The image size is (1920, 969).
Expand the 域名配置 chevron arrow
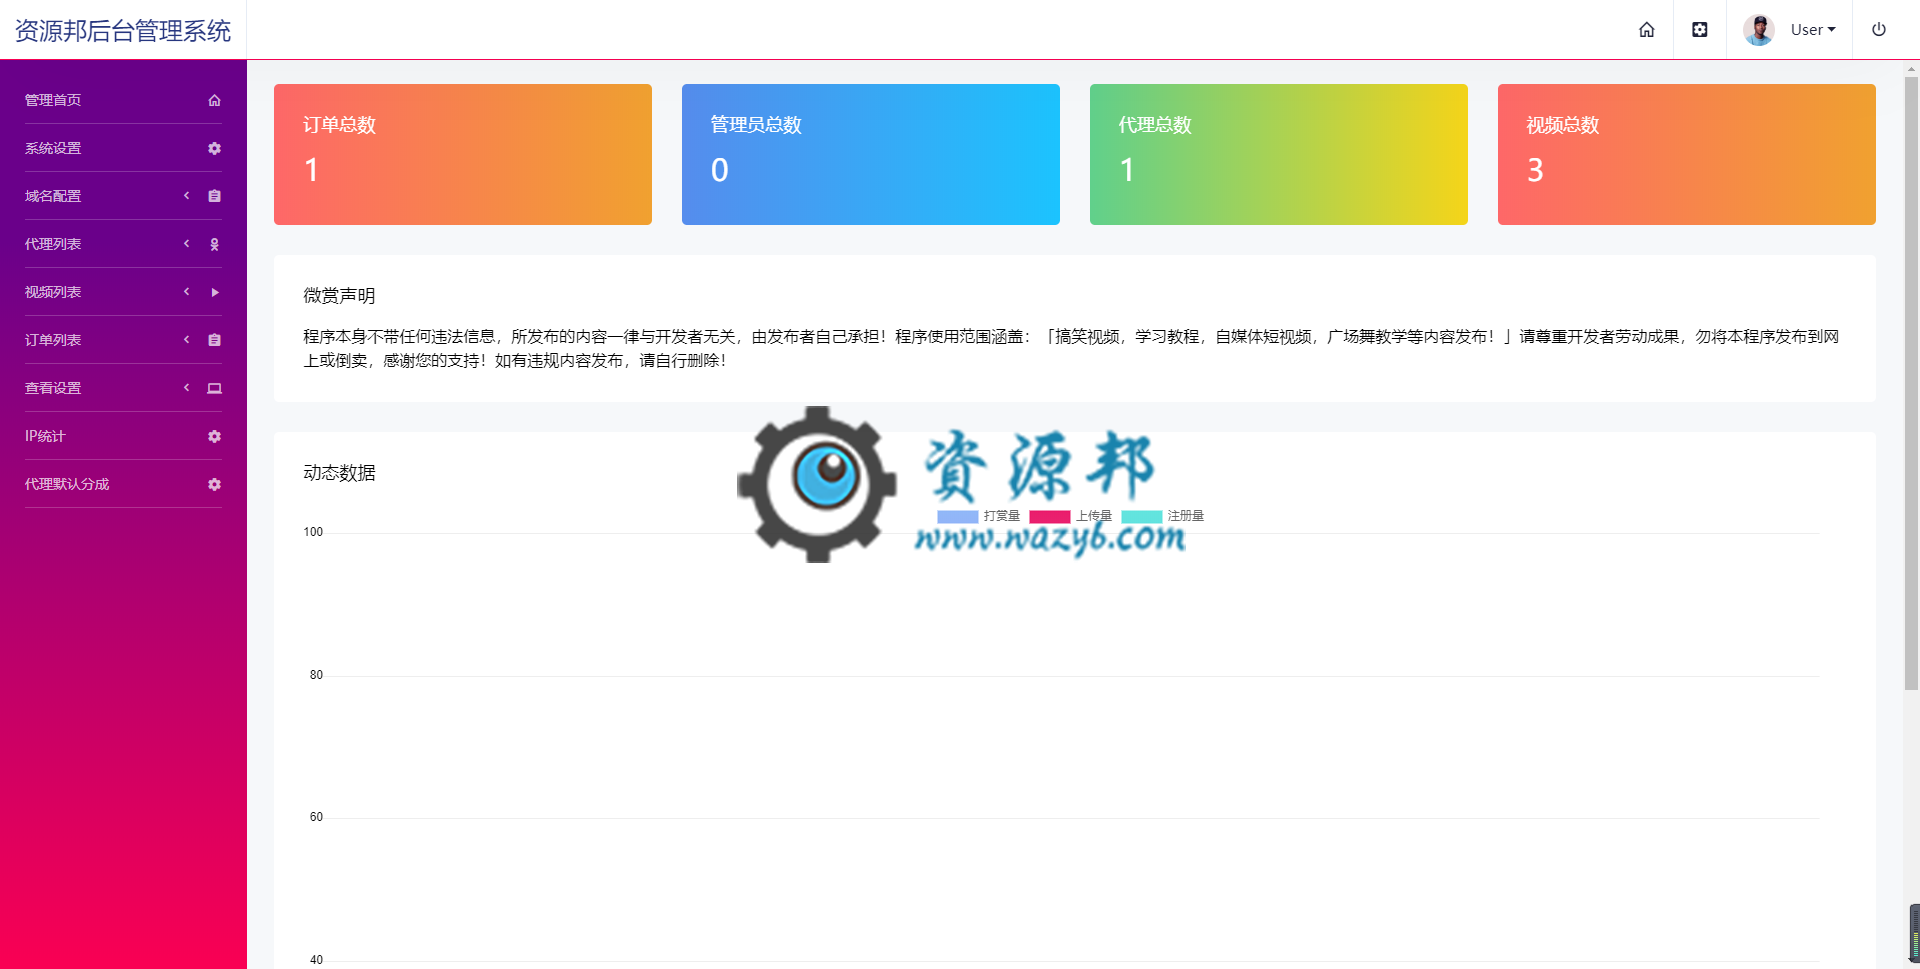[186, 196]
